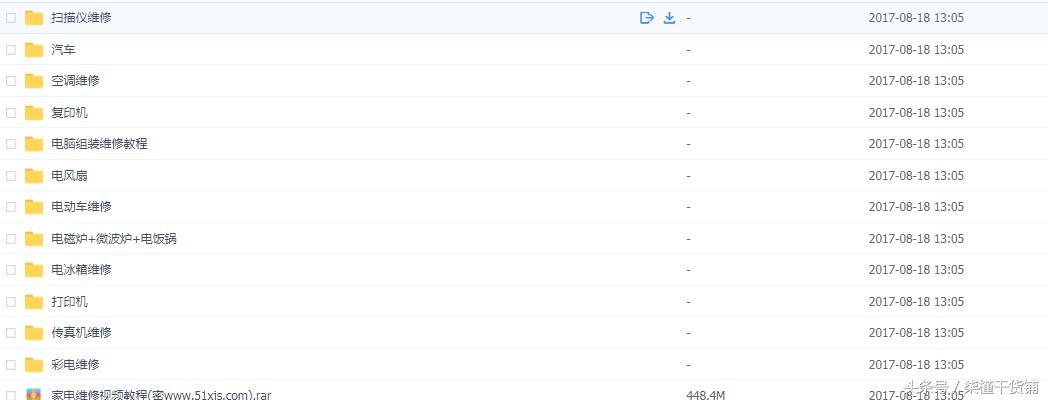
Task: Mark the checkbox for 打印机
Action: point(11,302)
